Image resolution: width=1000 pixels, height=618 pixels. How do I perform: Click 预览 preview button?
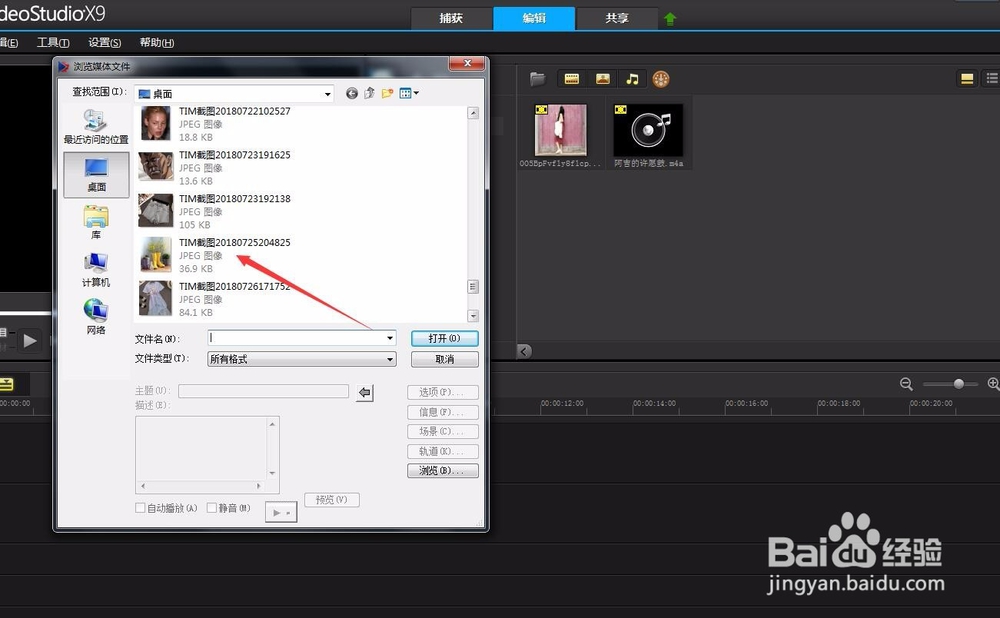pos(332,500)
